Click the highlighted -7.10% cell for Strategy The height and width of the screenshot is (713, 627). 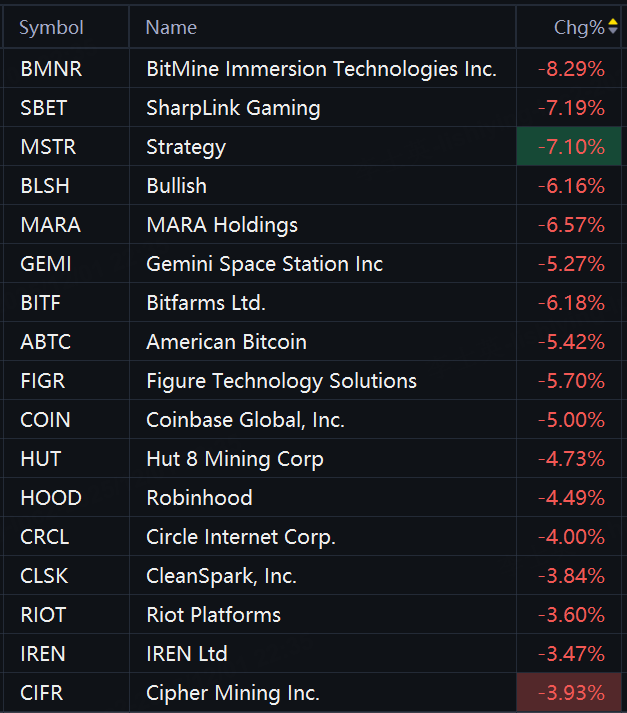pos(570,147)
